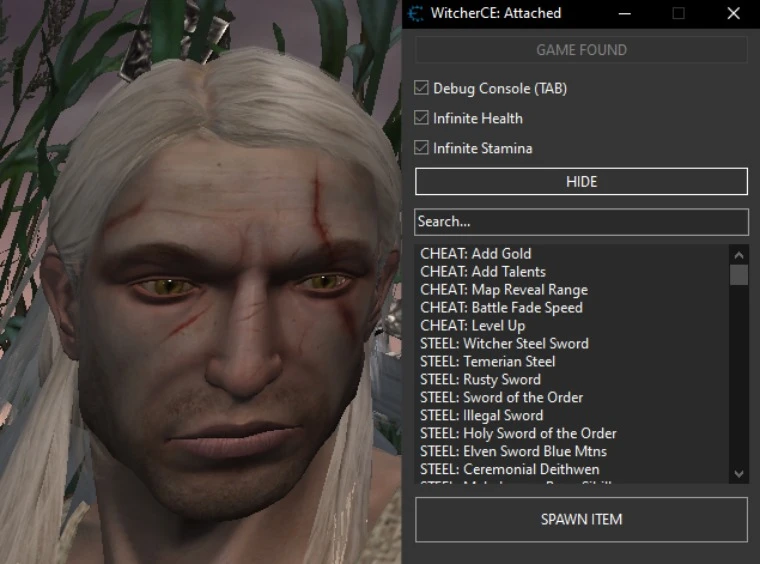This screenshot has width=760, height=564.
Task: Disable the Infinite Health checkbox
Action: pos(422,118)
